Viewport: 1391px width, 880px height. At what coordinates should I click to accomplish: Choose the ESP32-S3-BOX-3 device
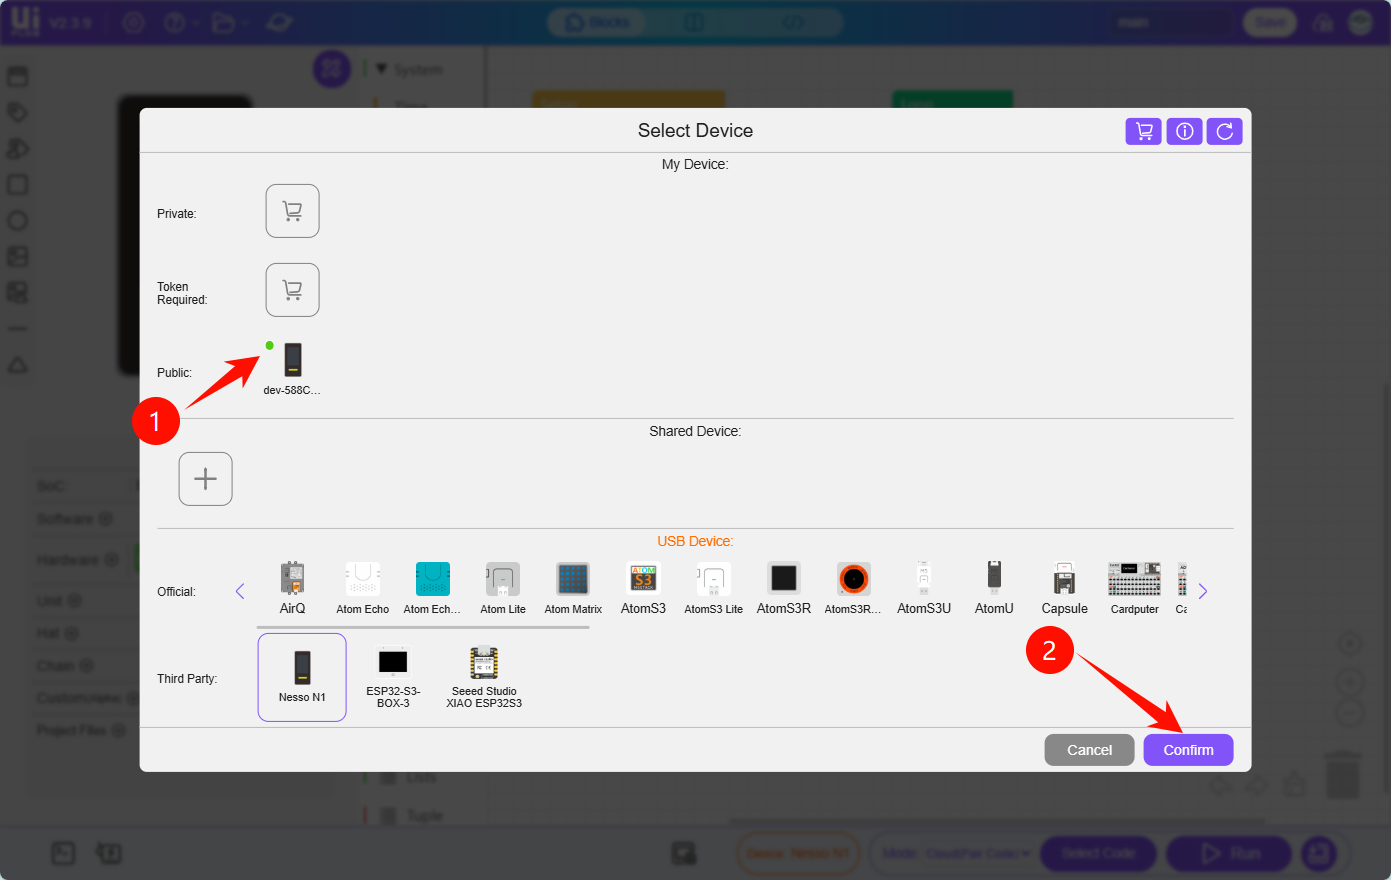[393, 677]
